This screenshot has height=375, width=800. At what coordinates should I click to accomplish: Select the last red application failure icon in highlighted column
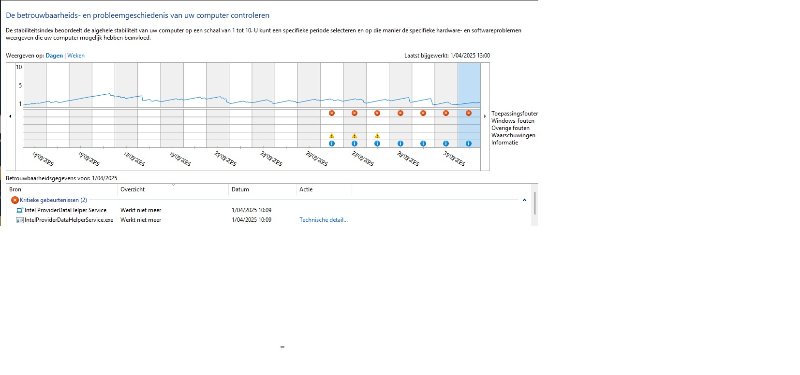pos(468,113)
